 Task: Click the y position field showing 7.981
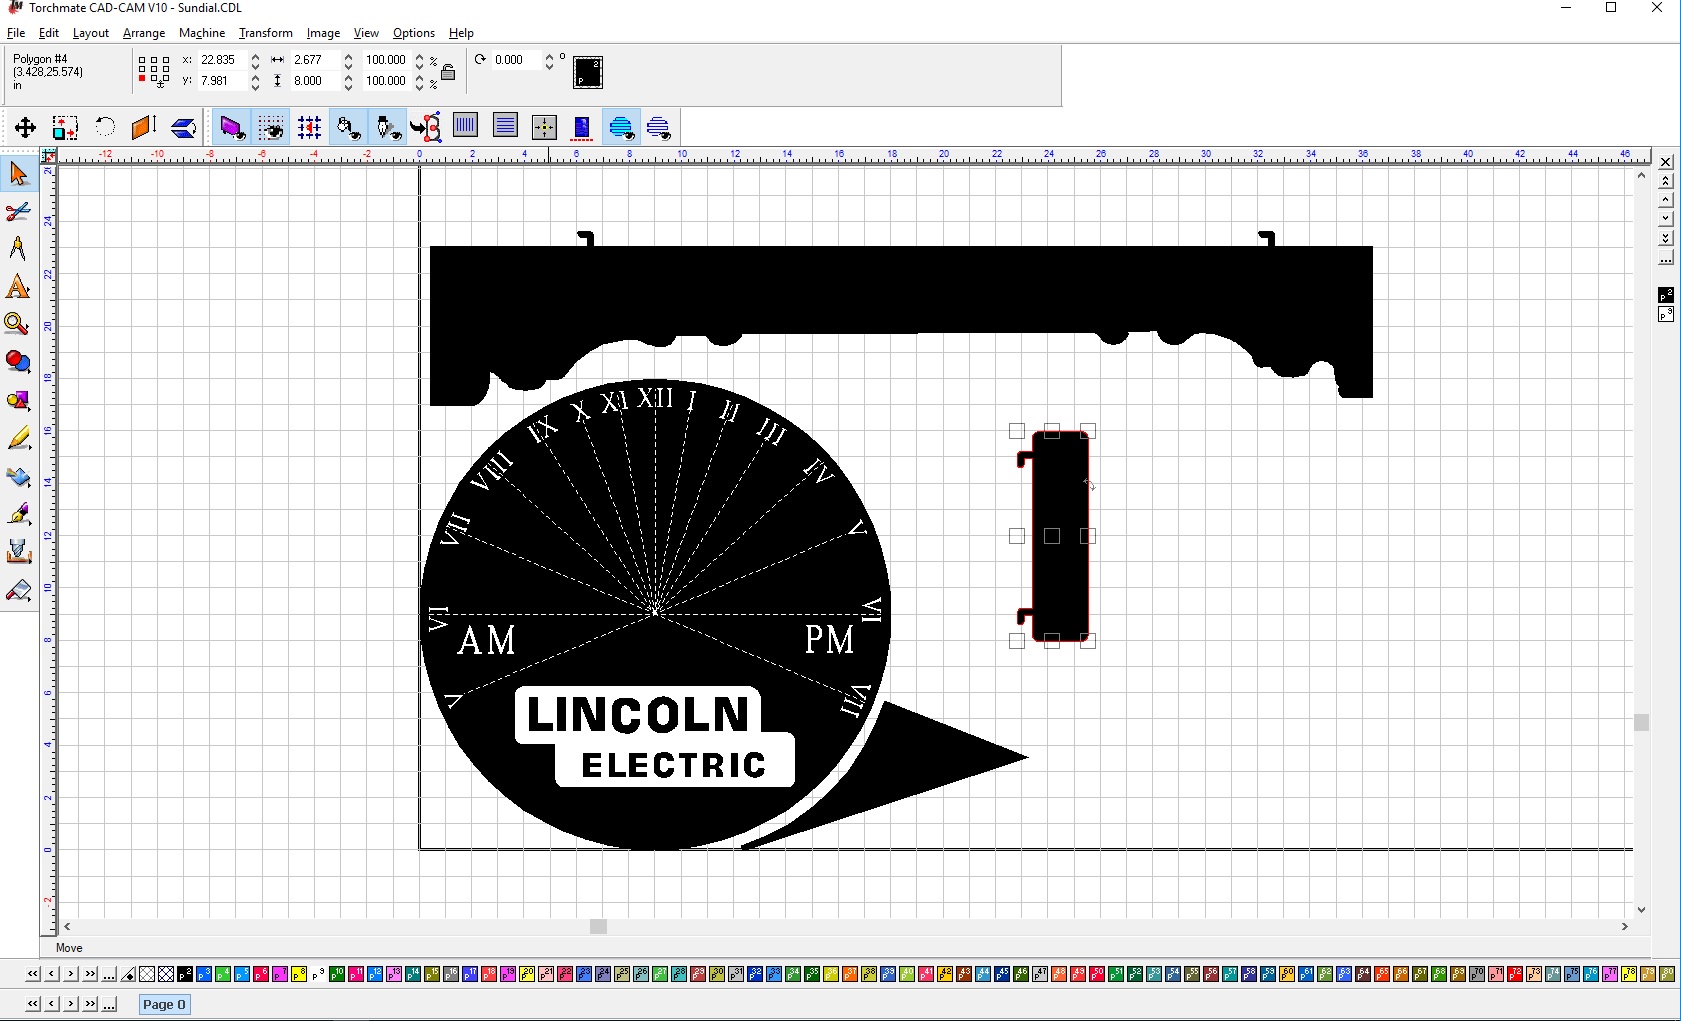222,81
